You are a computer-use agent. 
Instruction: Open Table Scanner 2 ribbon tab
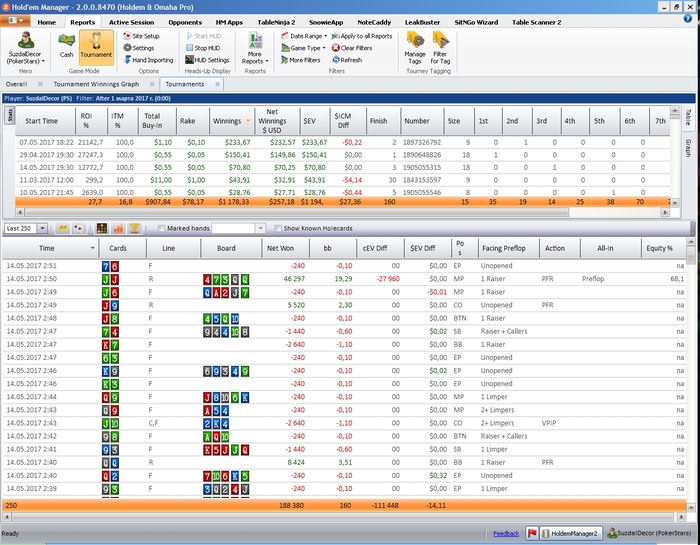click(x=536, y=22)
